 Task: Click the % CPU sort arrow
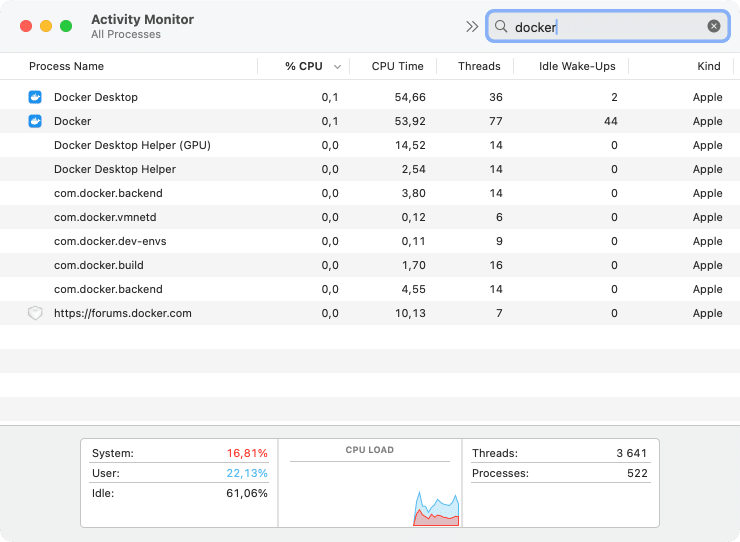click(x=337, y=67)
